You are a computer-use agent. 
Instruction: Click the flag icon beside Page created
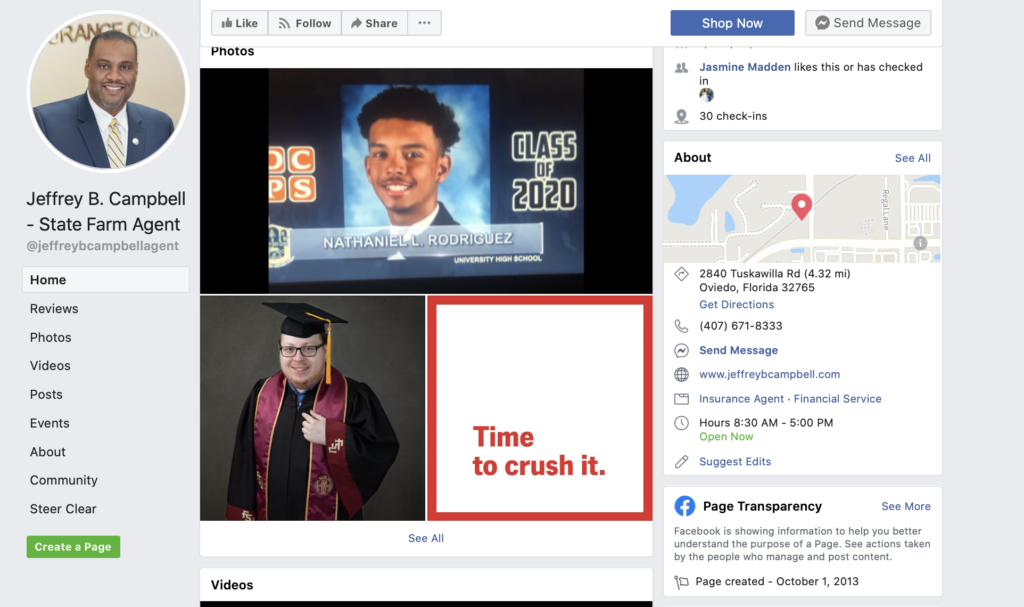tap(681, 582)
